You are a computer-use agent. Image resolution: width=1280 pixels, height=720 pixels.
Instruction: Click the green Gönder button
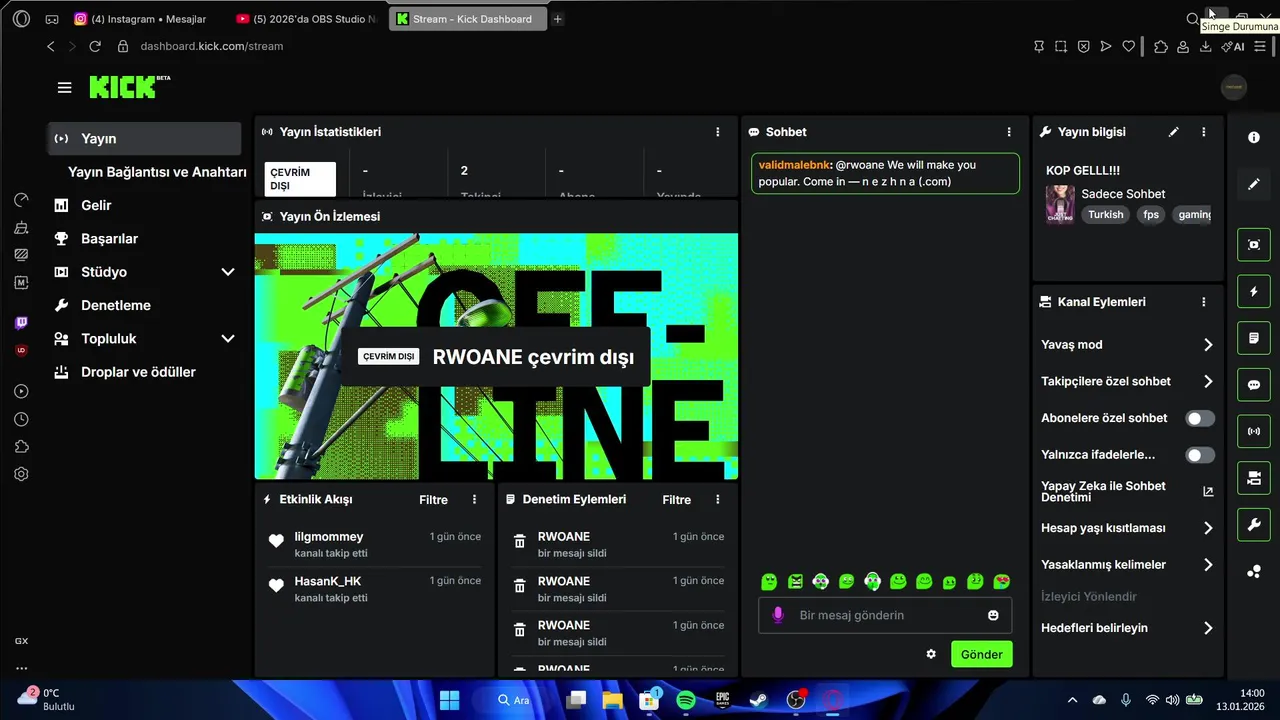point(981,654)
